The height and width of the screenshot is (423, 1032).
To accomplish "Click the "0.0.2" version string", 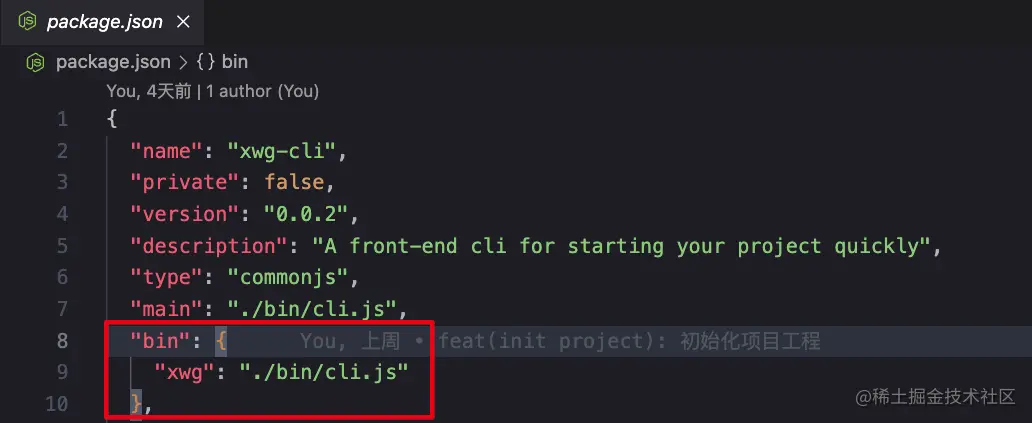I will pos(306,214).
